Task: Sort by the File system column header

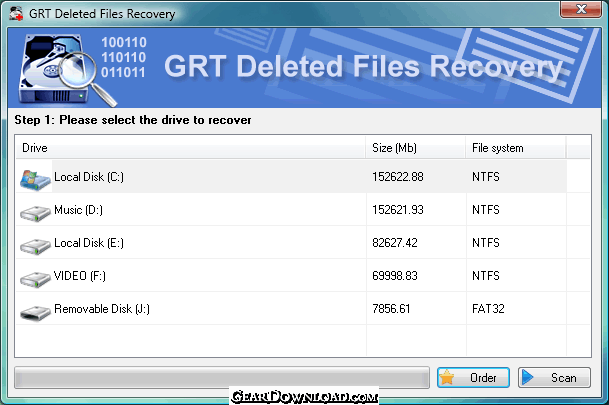Action: 516,148
